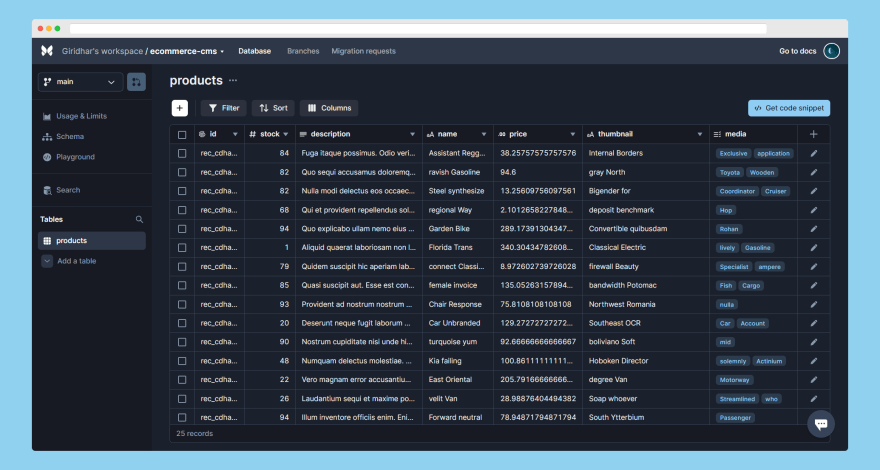
Task: Open the Schema page in the sidebar
Action: coord(63,136)
